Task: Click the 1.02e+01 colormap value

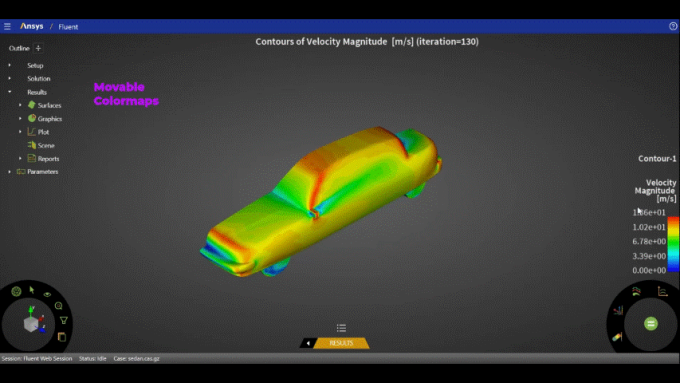Action: point(649,227)
